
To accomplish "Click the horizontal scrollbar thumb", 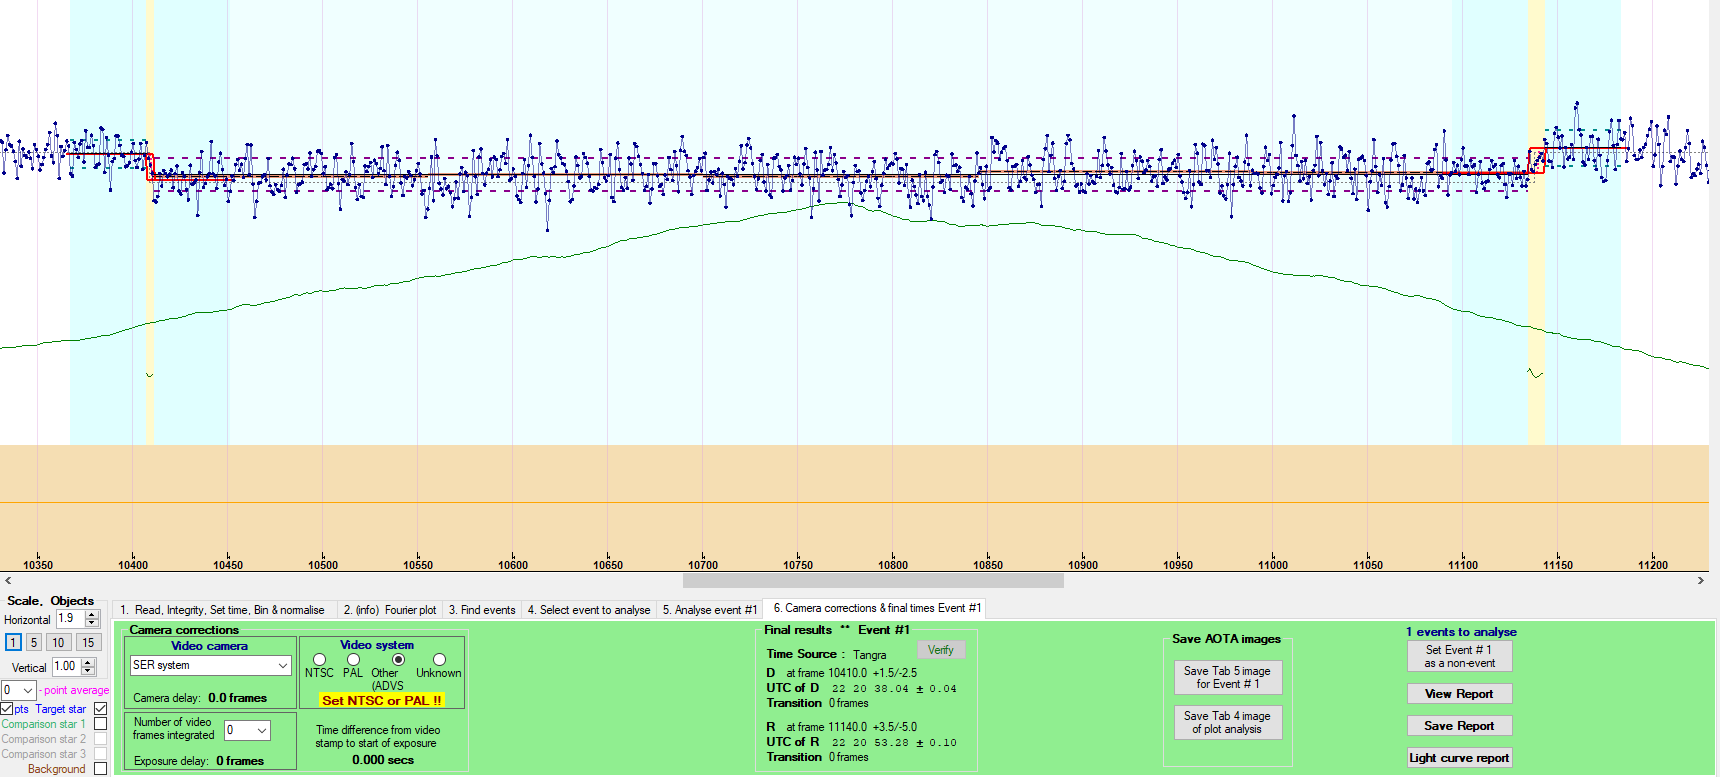I will tap(873, 580).
